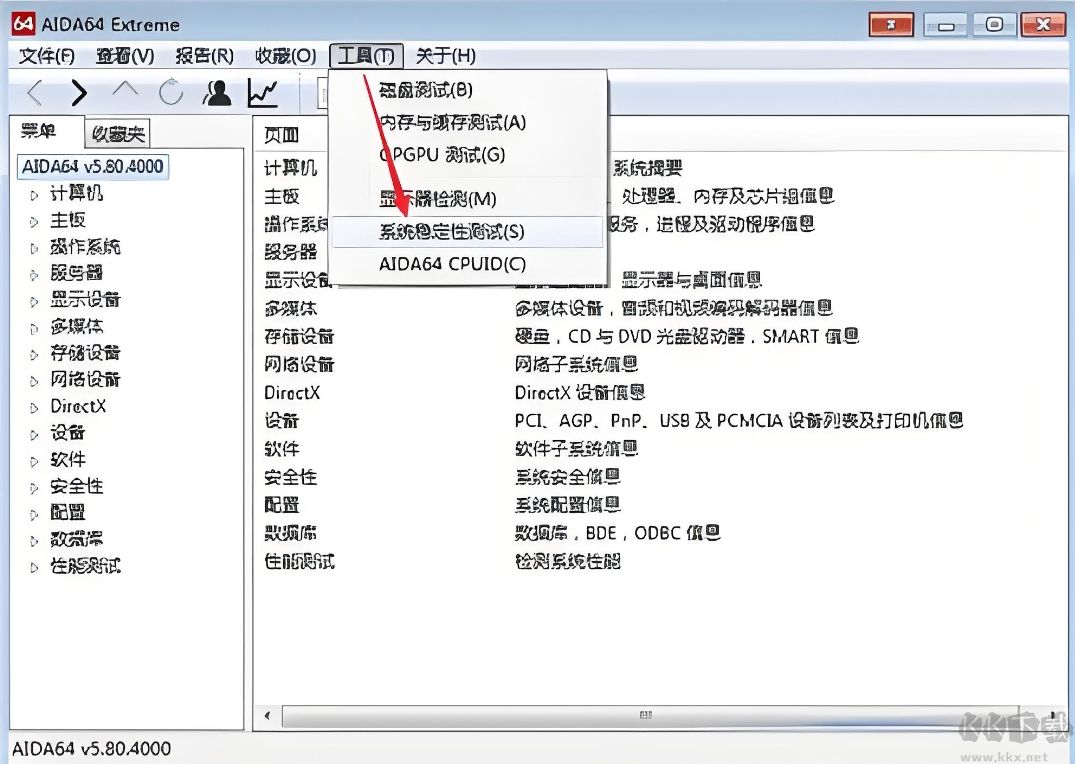
Task: Click the up-level navigation icon
Action: 124,92
